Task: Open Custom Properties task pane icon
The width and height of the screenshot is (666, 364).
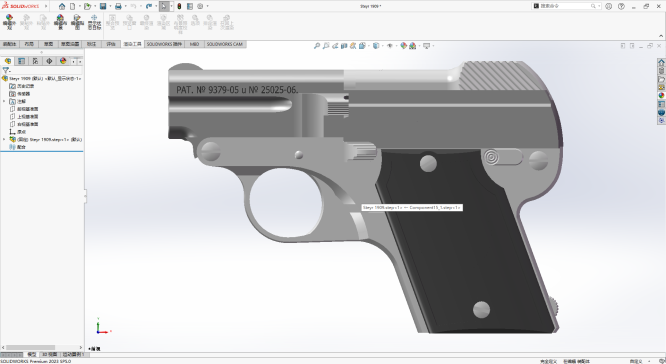Action: coord(661,104)
